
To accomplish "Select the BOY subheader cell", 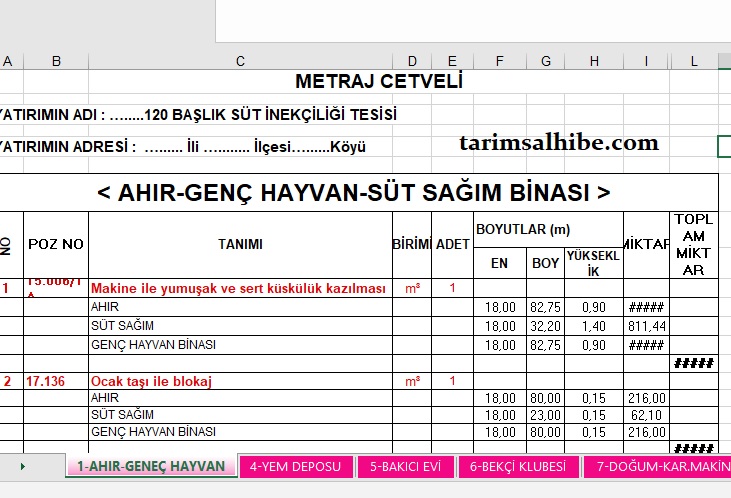I will coord(545,263).
